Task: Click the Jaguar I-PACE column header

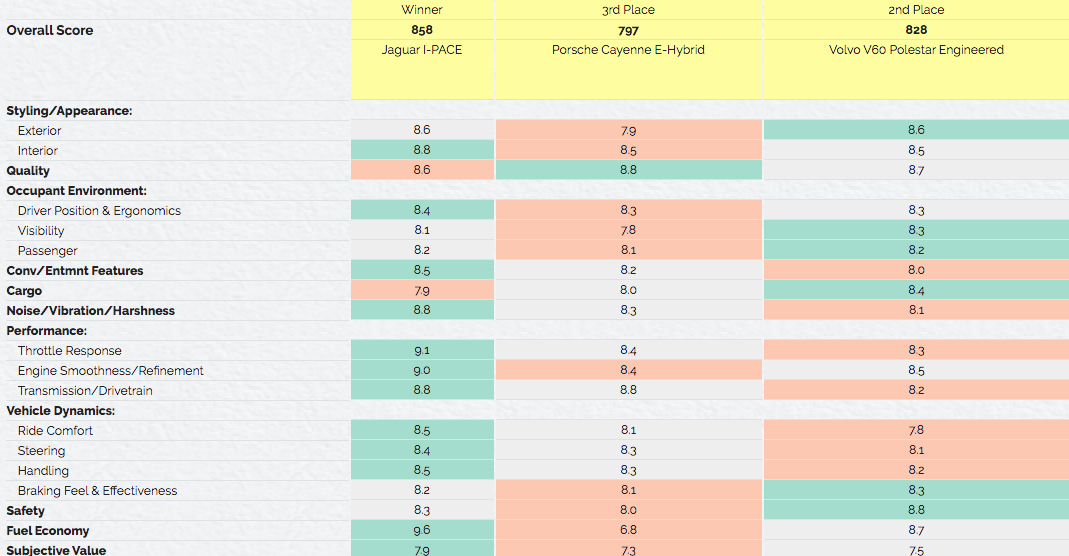Action: click(422, 50)
